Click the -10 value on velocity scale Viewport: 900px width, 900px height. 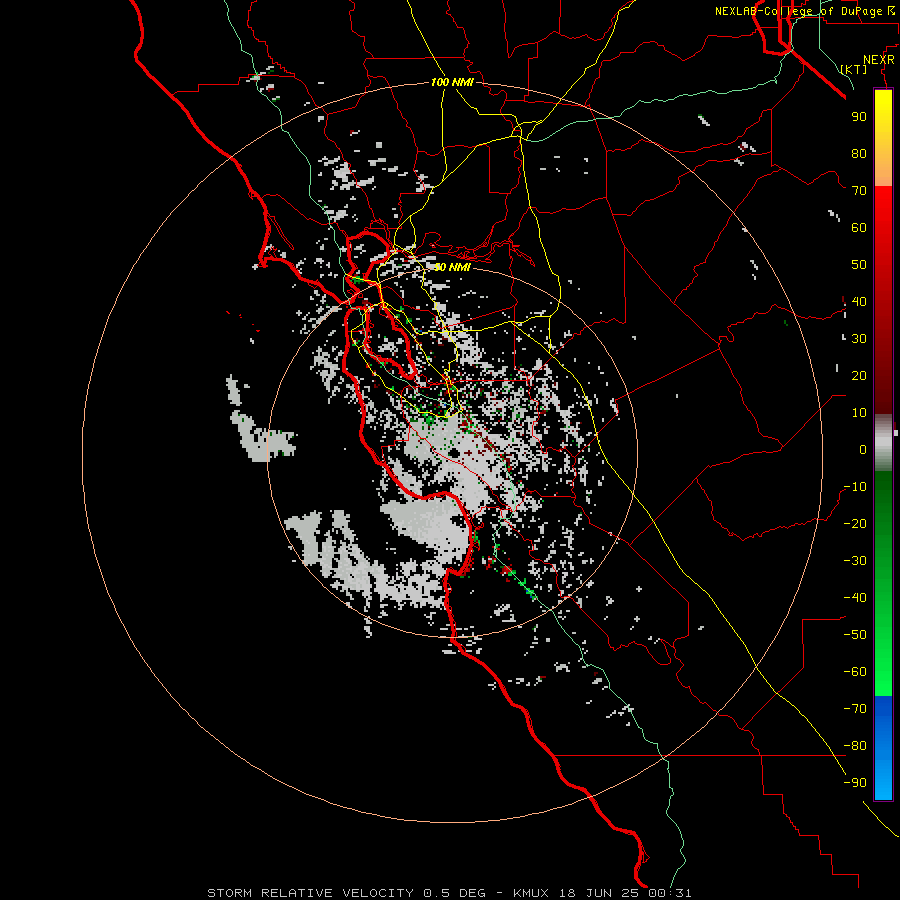[855, 487]
